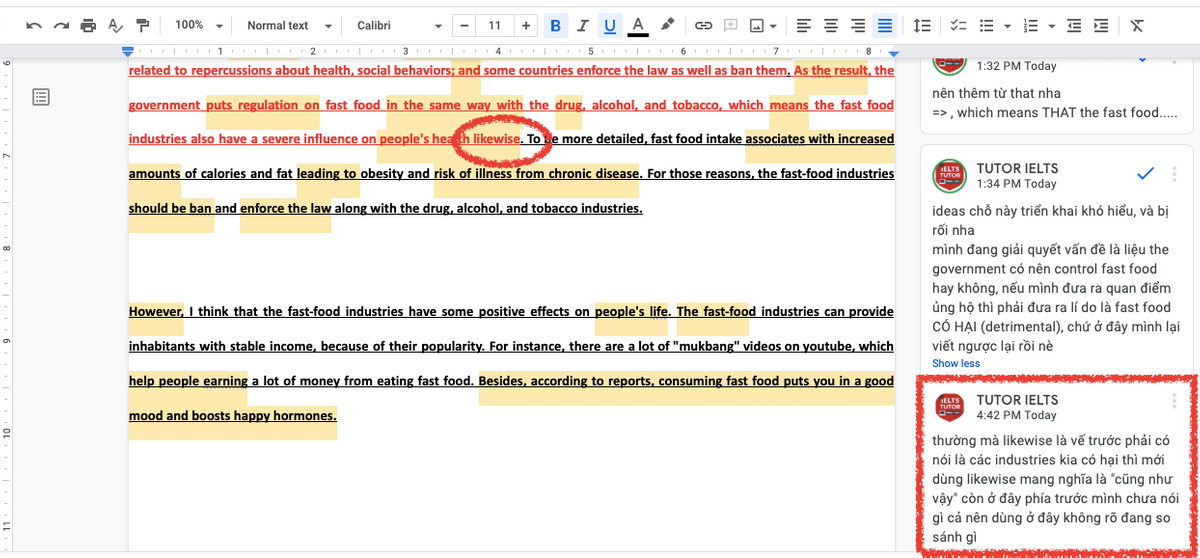1200x558 pixels.
Task: Set right alignment
Action: 858,25
